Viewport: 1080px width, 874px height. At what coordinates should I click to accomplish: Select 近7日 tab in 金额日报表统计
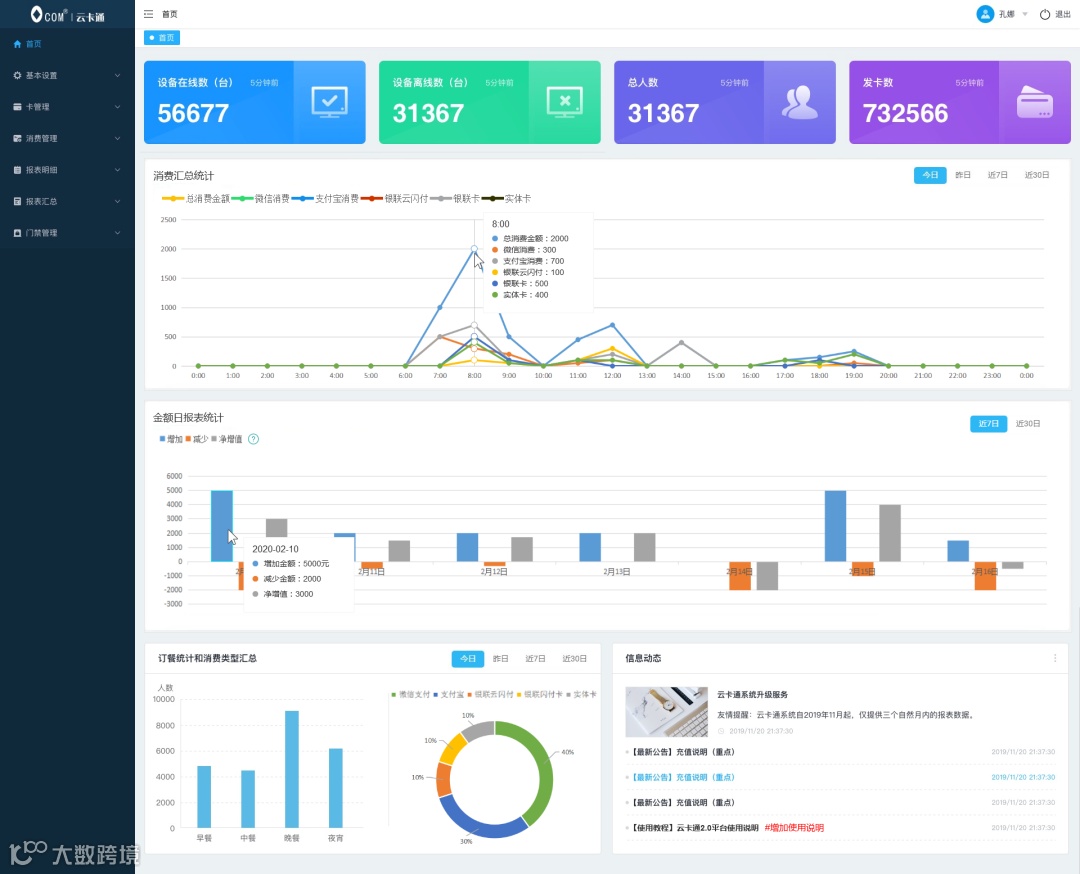tap(988, 424)
